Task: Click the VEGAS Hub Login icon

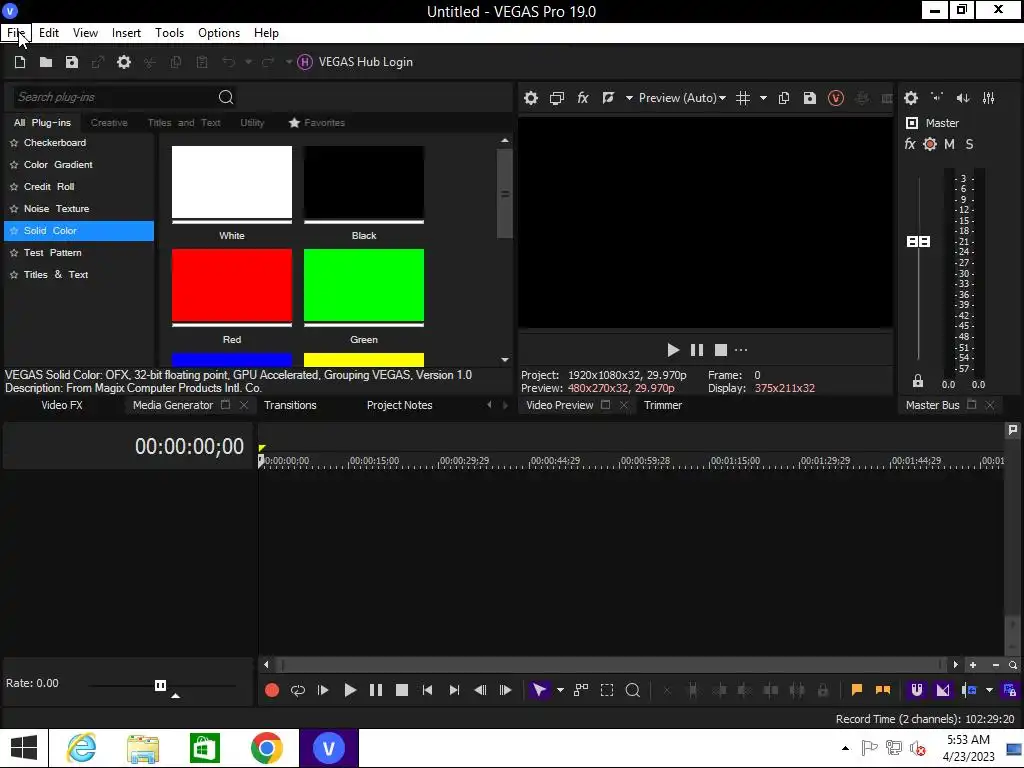Action: tap(304, 62)
